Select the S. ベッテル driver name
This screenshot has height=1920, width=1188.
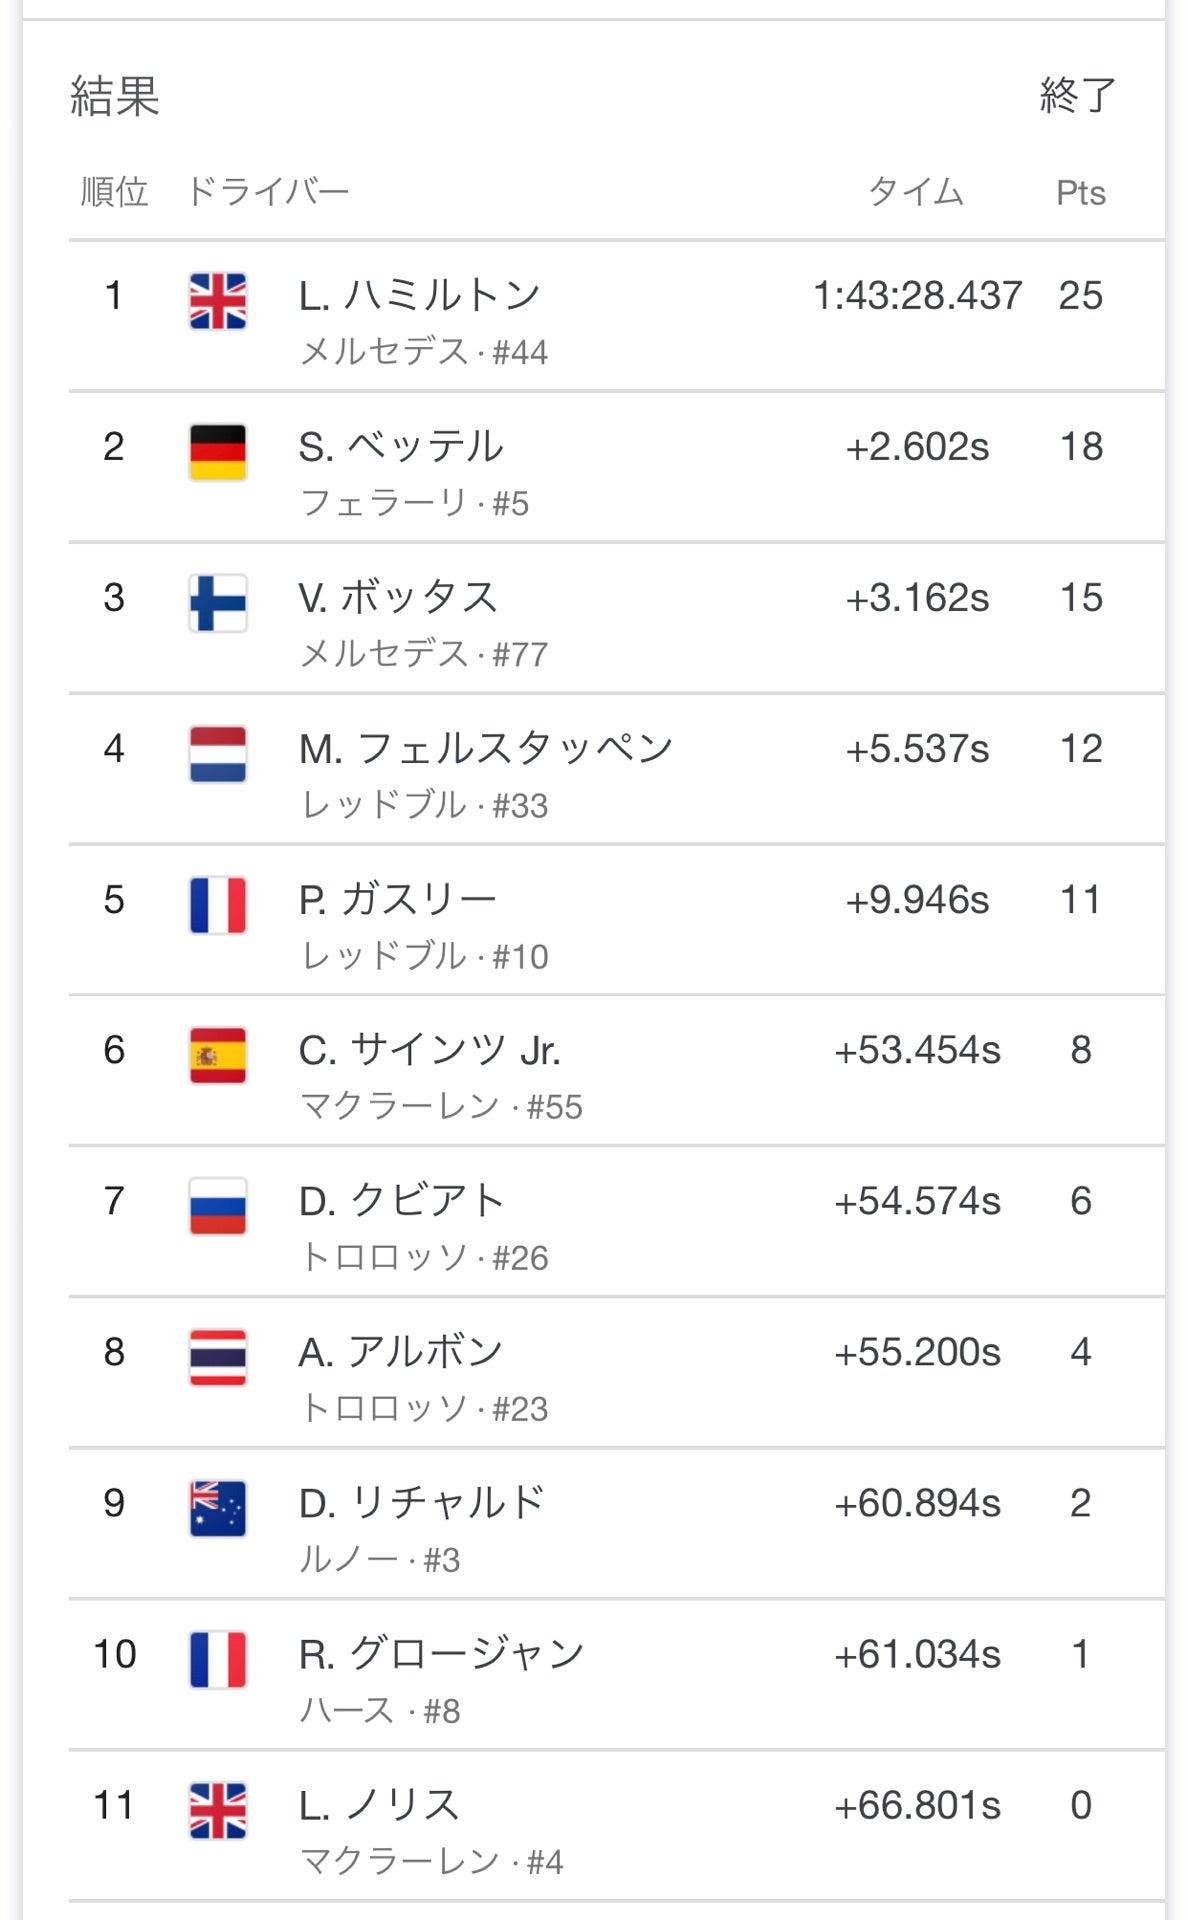tap(401, 447)
